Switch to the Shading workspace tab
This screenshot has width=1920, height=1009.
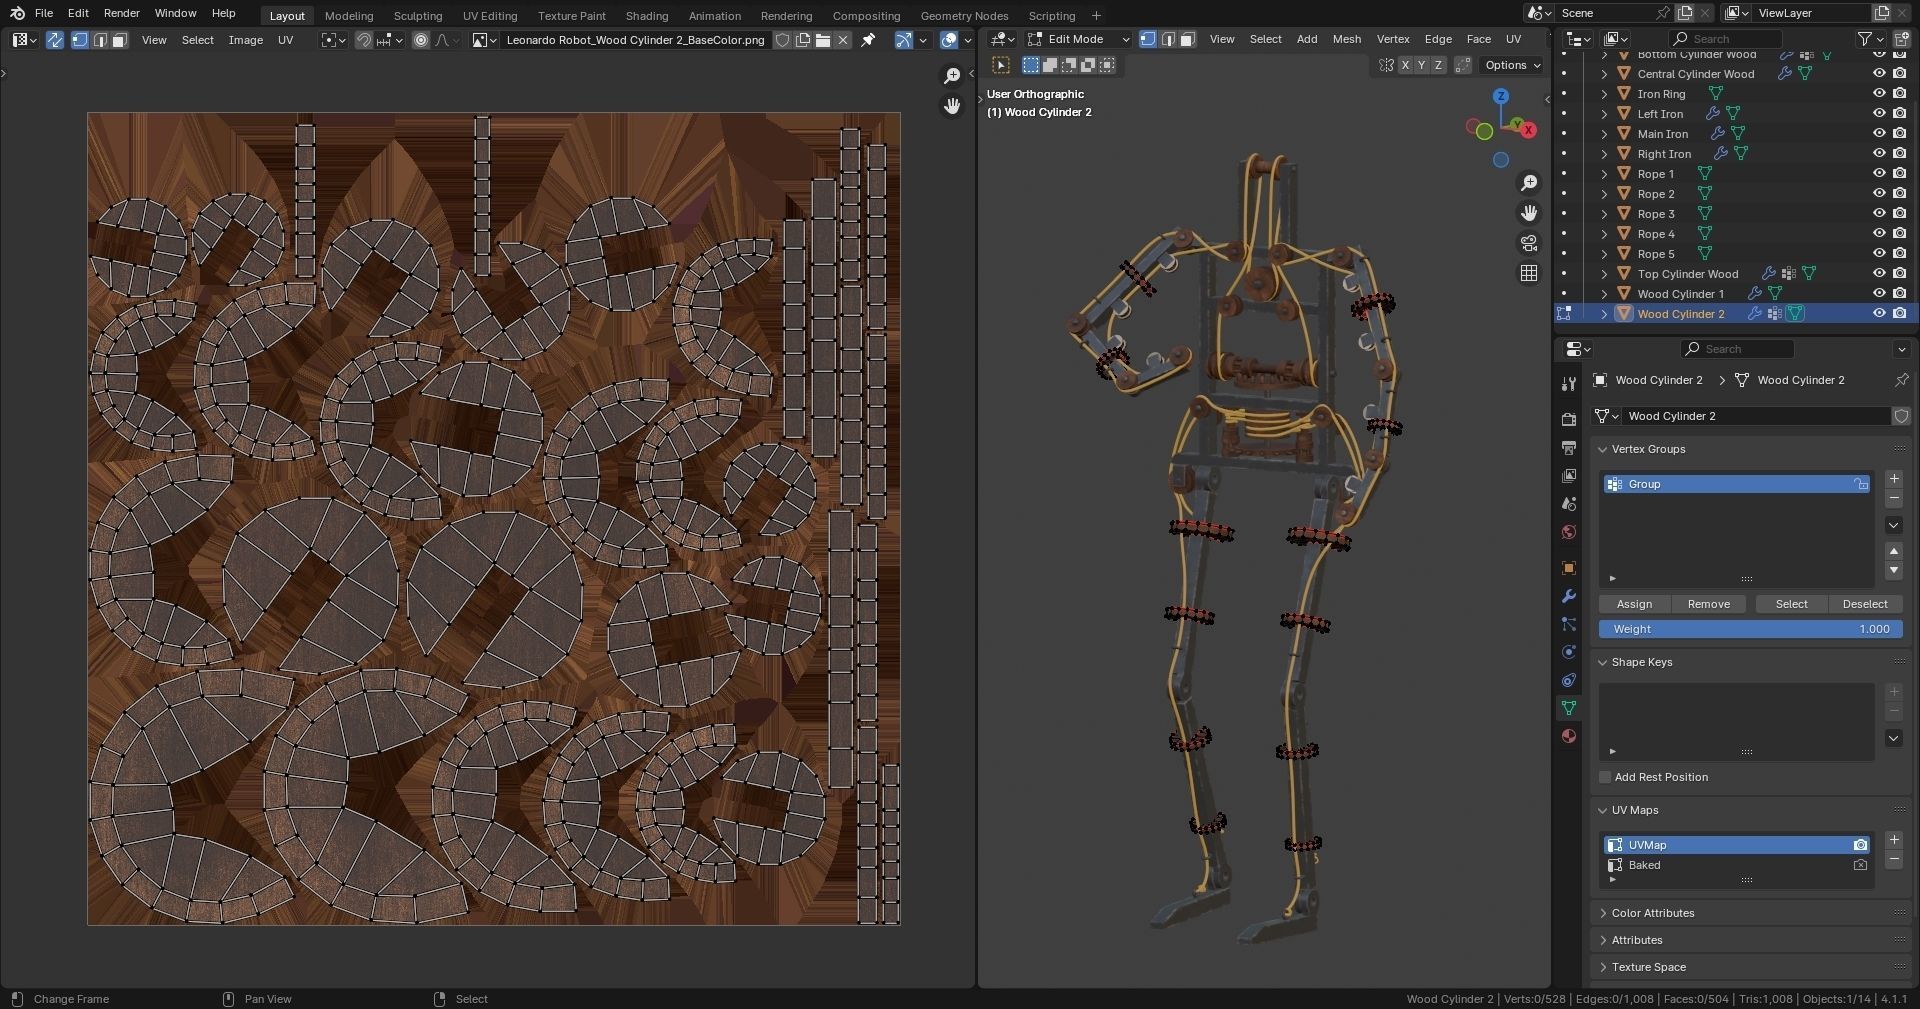(647, 16)
